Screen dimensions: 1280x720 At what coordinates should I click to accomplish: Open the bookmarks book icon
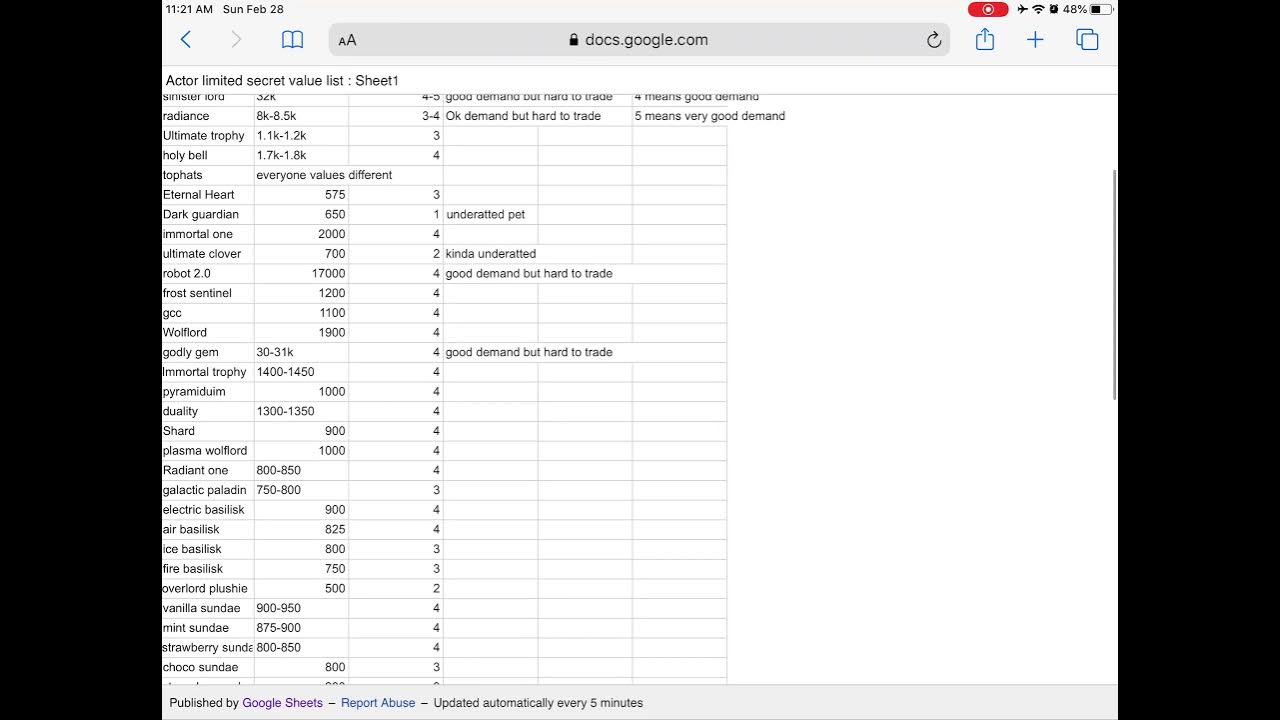pos(292,40)
